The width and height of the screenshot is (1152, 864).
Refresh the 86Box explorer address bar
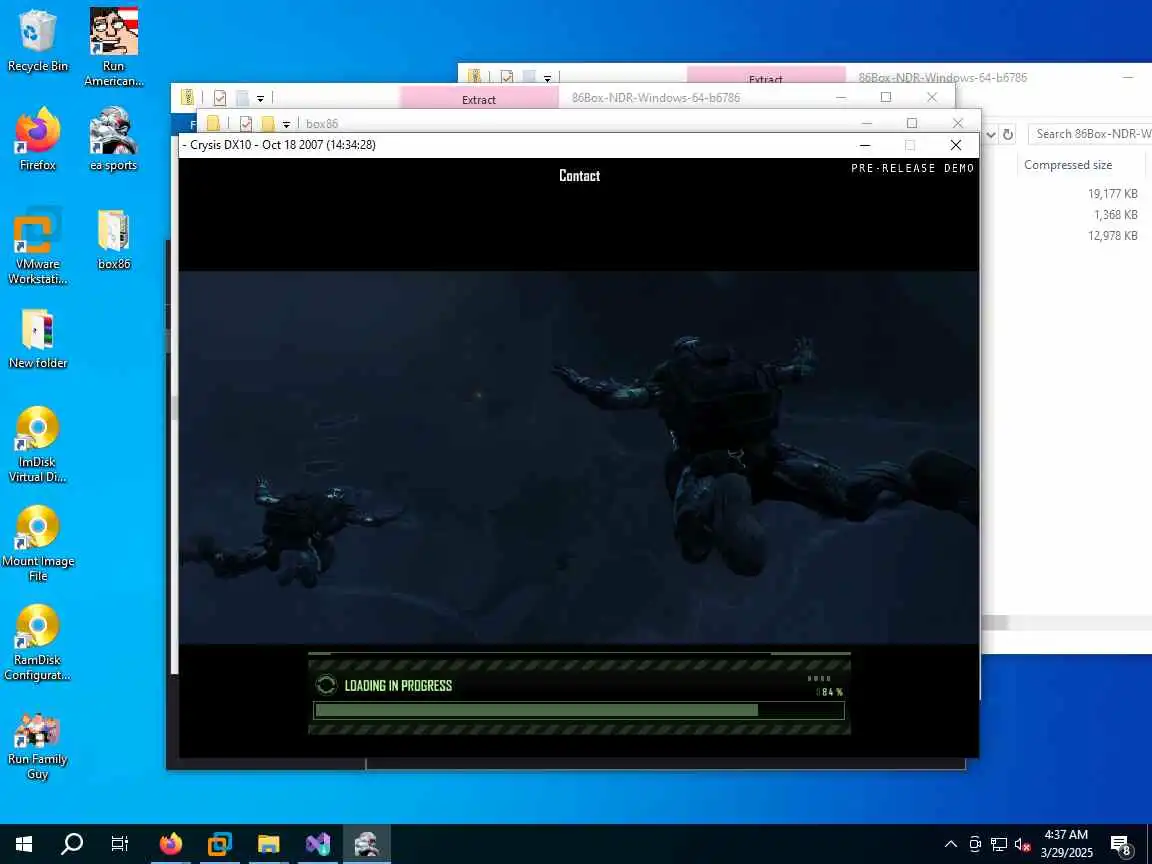tap(1008, 134)
